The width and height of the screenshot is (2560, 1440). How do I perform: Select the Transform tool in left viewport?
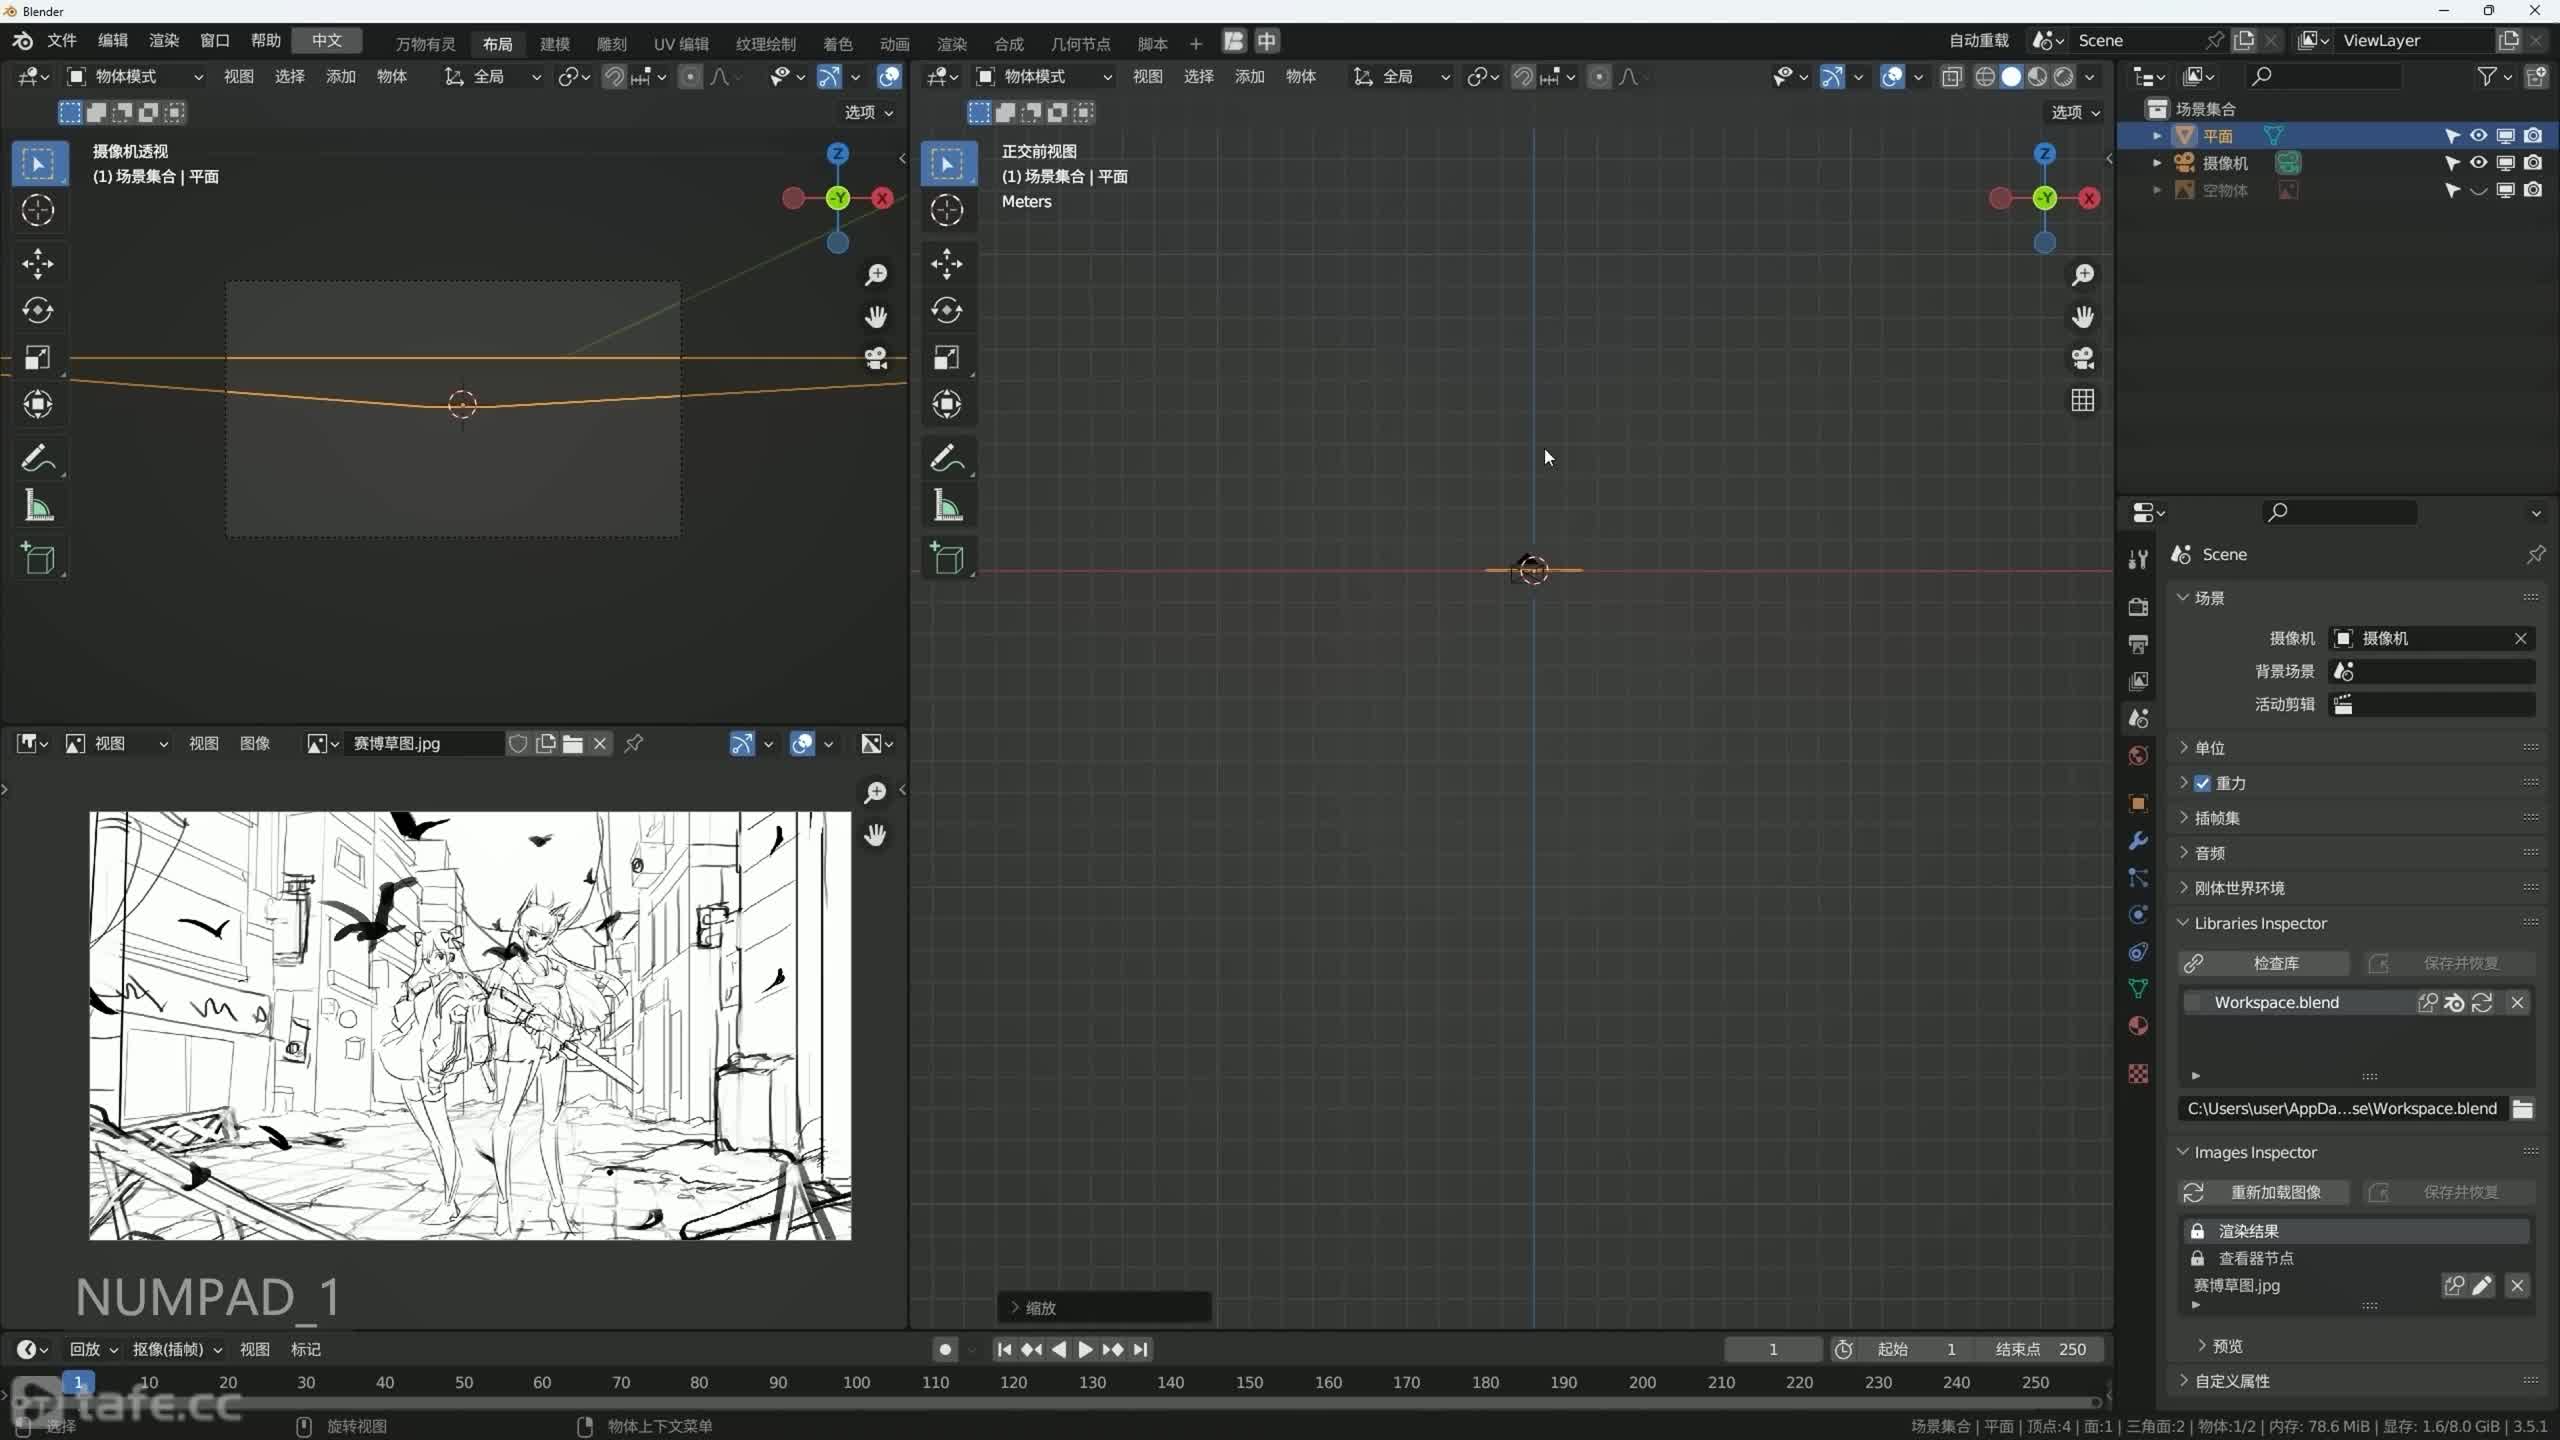38,405
